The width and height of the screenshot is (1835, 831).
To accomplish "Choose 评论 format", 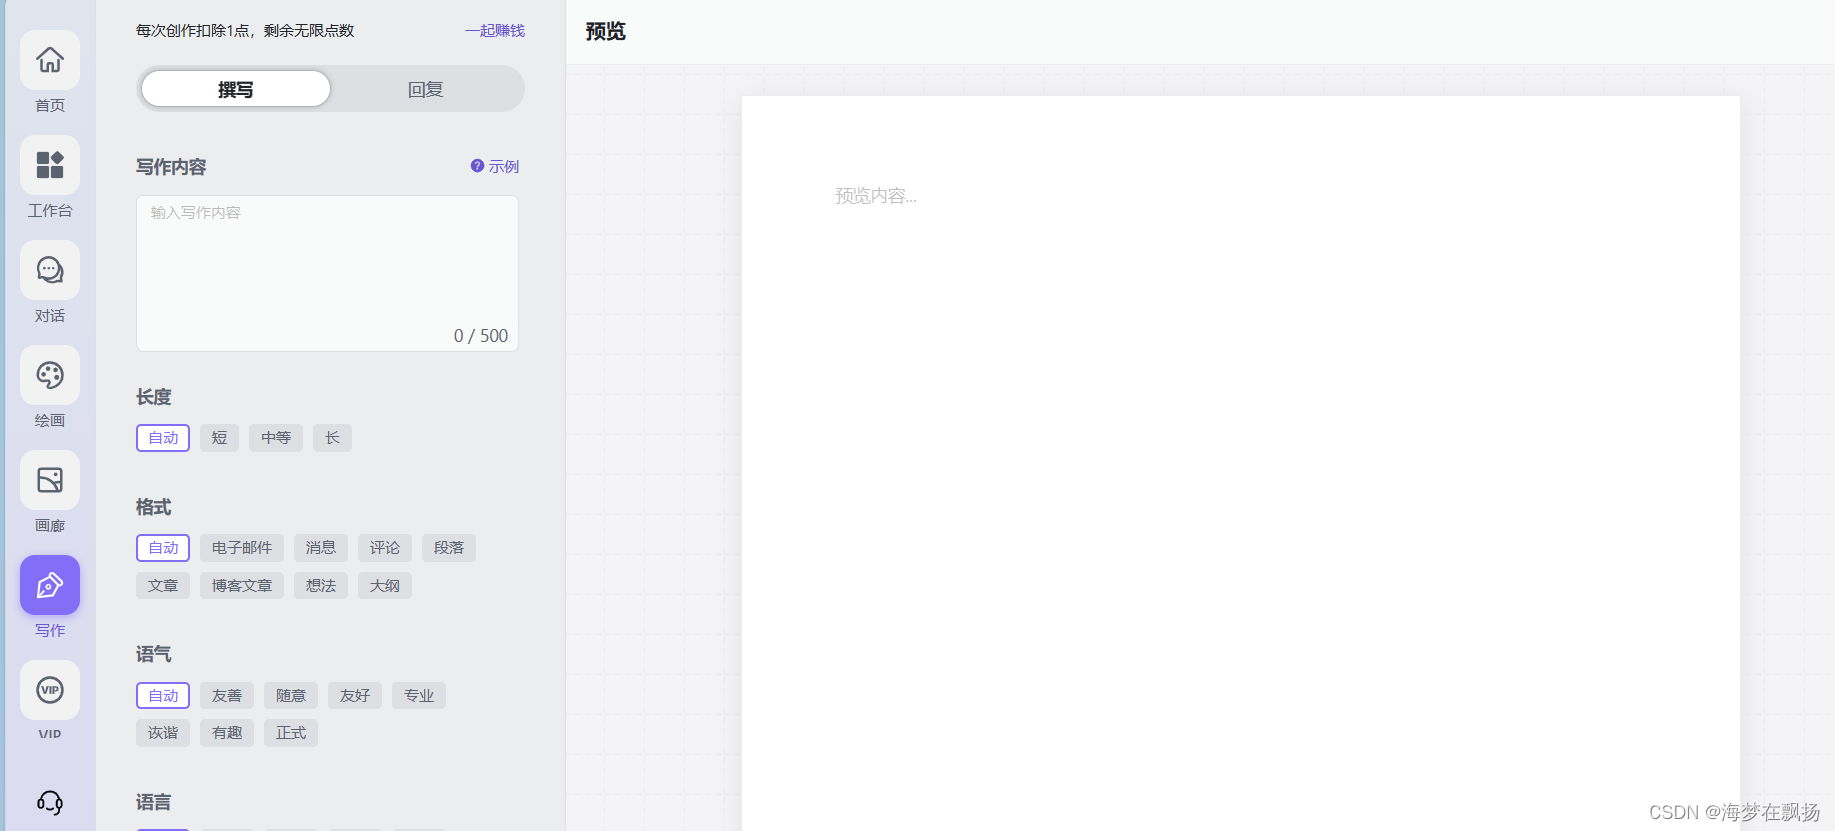I will 385,548.
